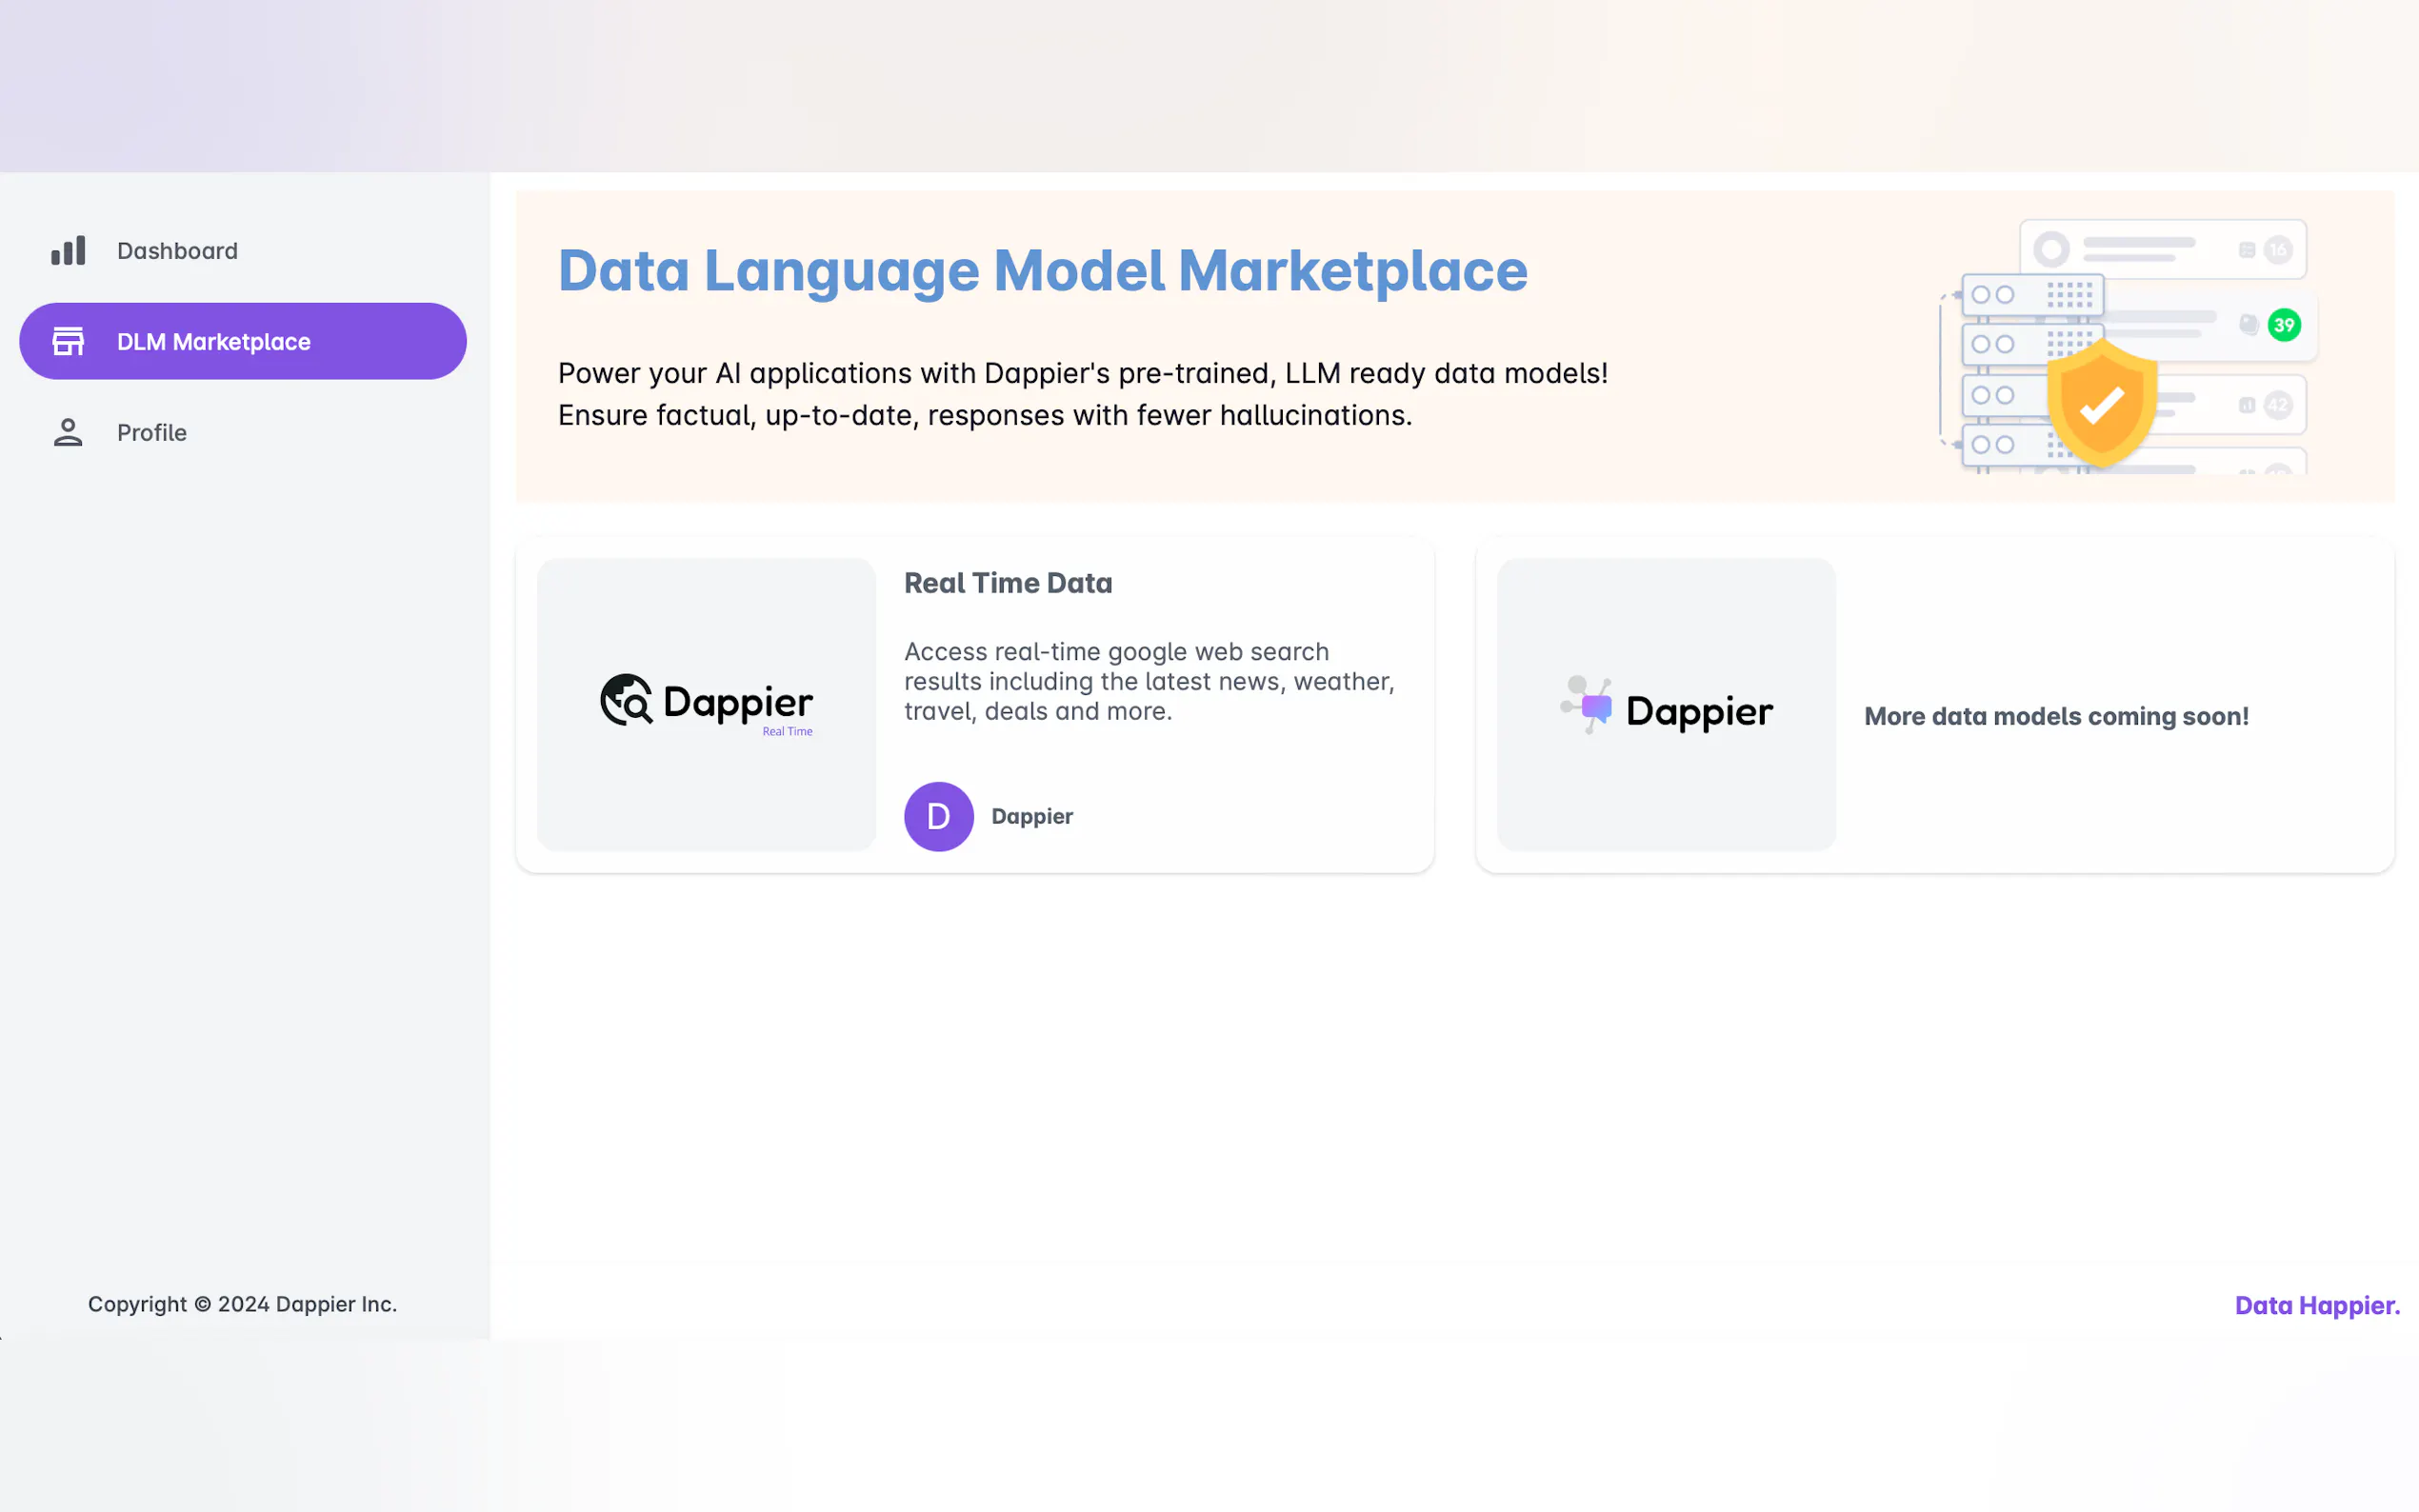The height and width of the screenshot is (1512, 2419).
Task: Click More data models coming soon text
Action: tap(2055, 716)
